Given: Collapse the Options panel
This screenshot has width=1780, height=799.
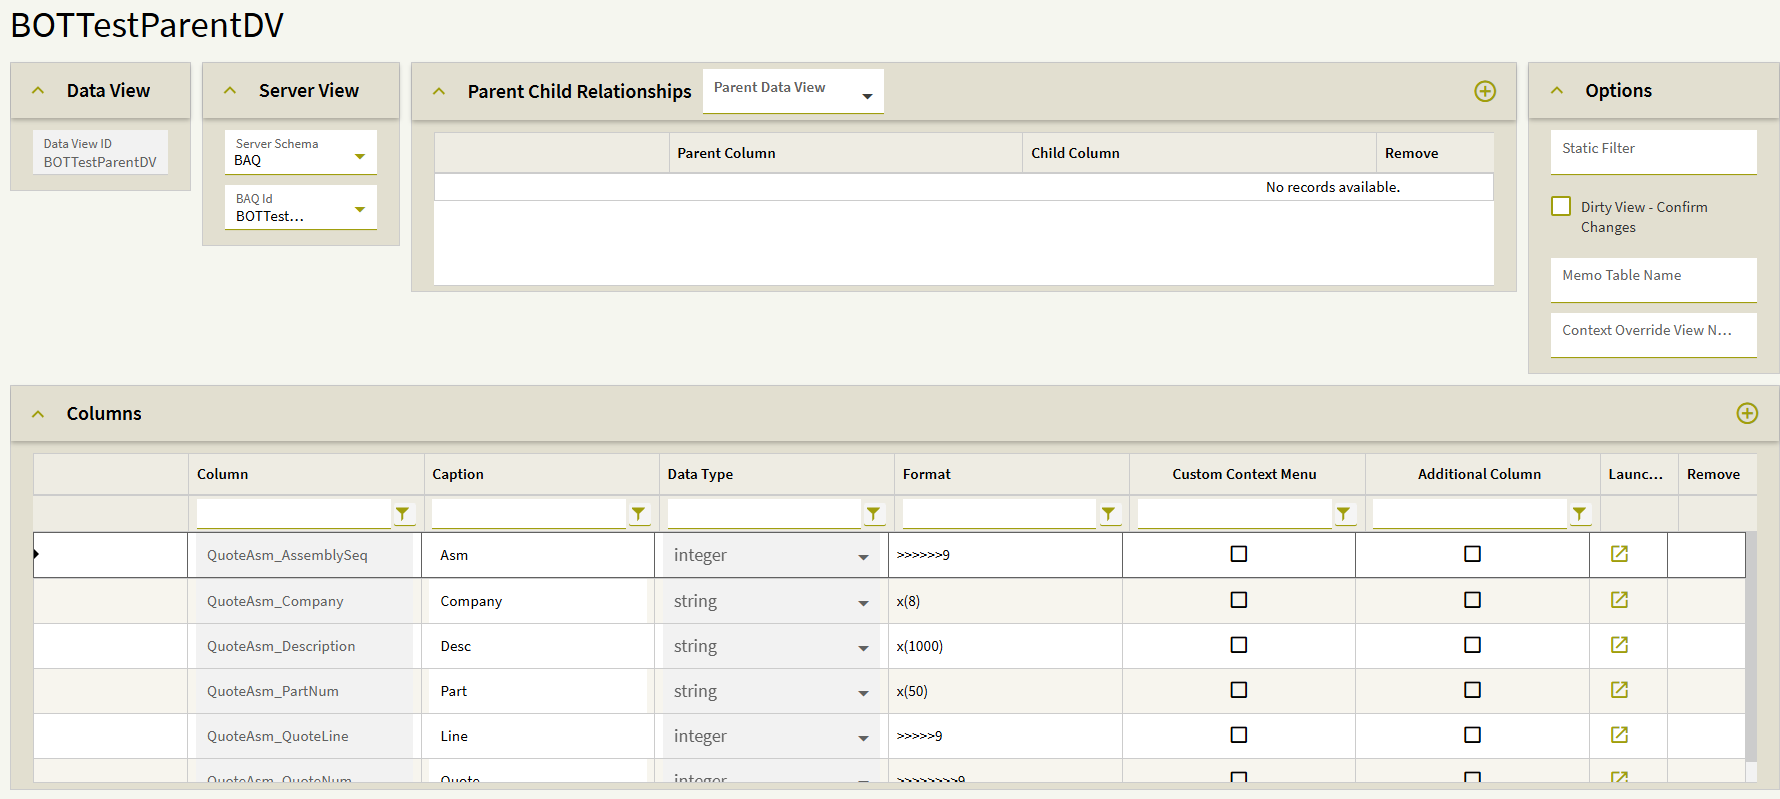Looking at the screenshot, I should pyautogui.click(x=1557, y=91).
